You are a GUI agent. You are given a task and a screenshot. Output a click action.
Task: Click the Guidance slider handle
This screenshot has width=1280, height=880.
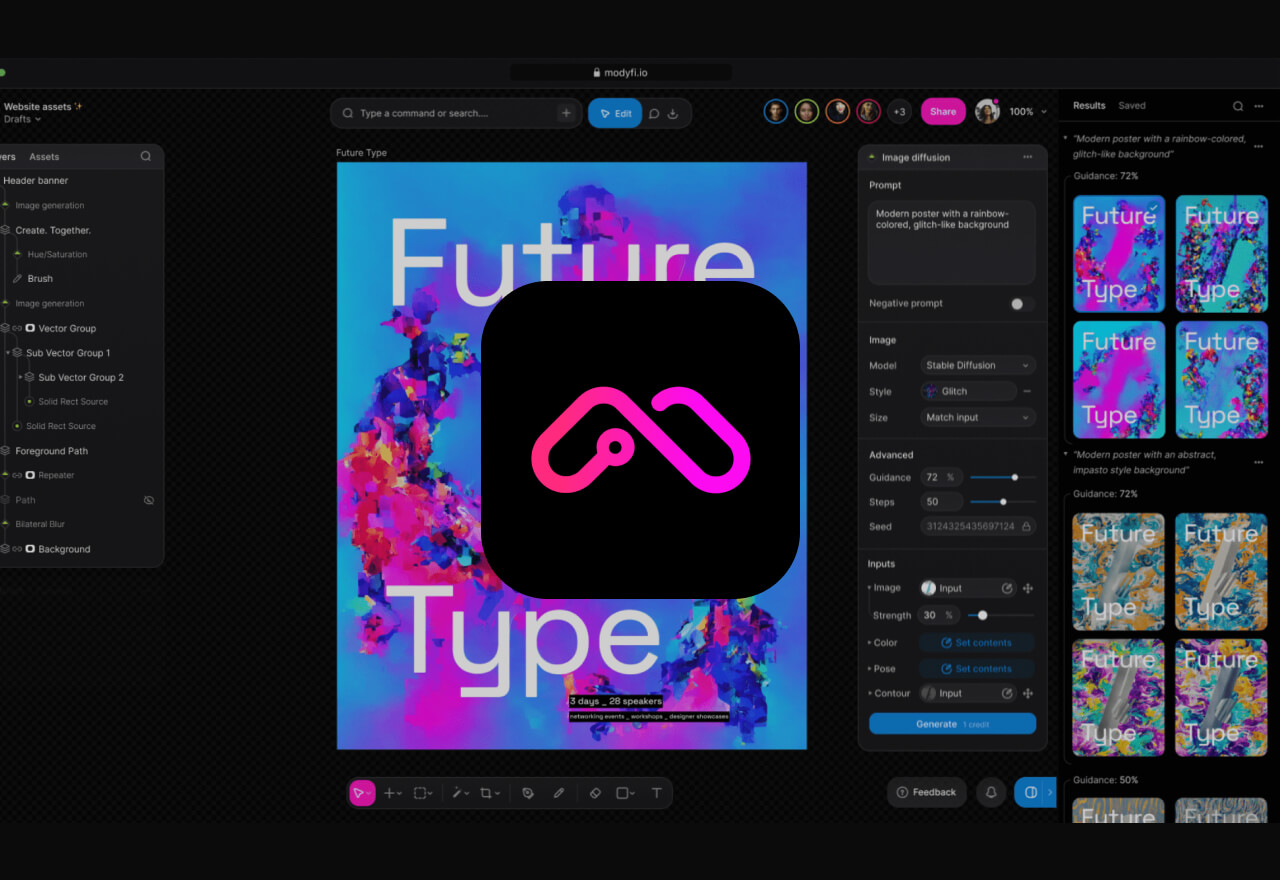pos(1015,477)
